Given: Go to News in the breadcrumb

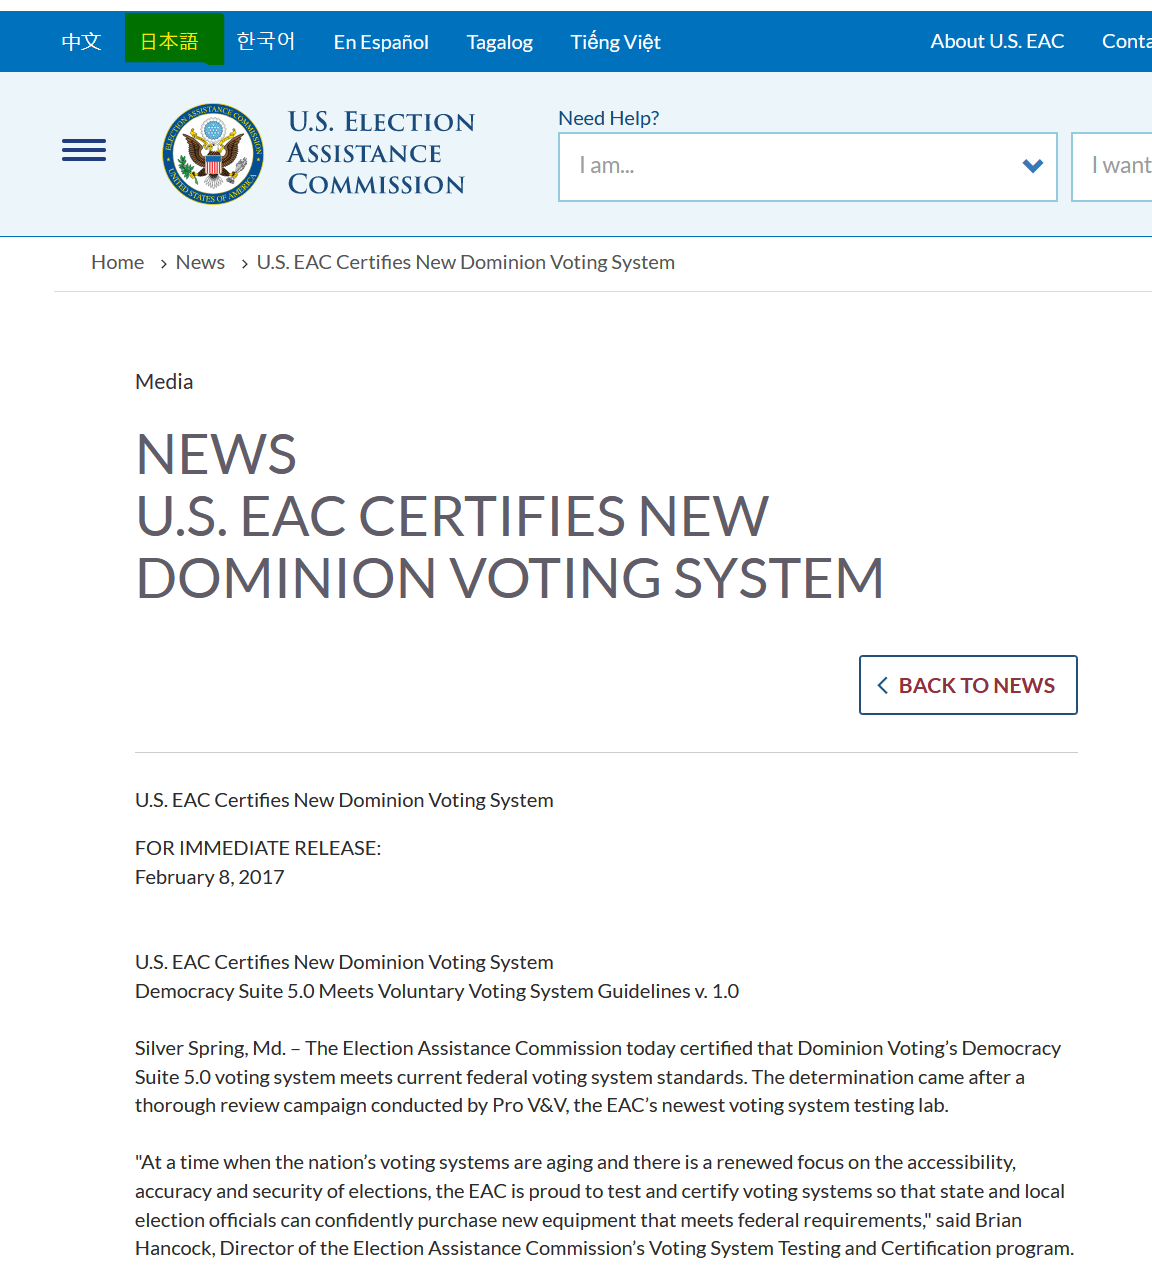Looking at the screenshot, I should coord(200,262).
